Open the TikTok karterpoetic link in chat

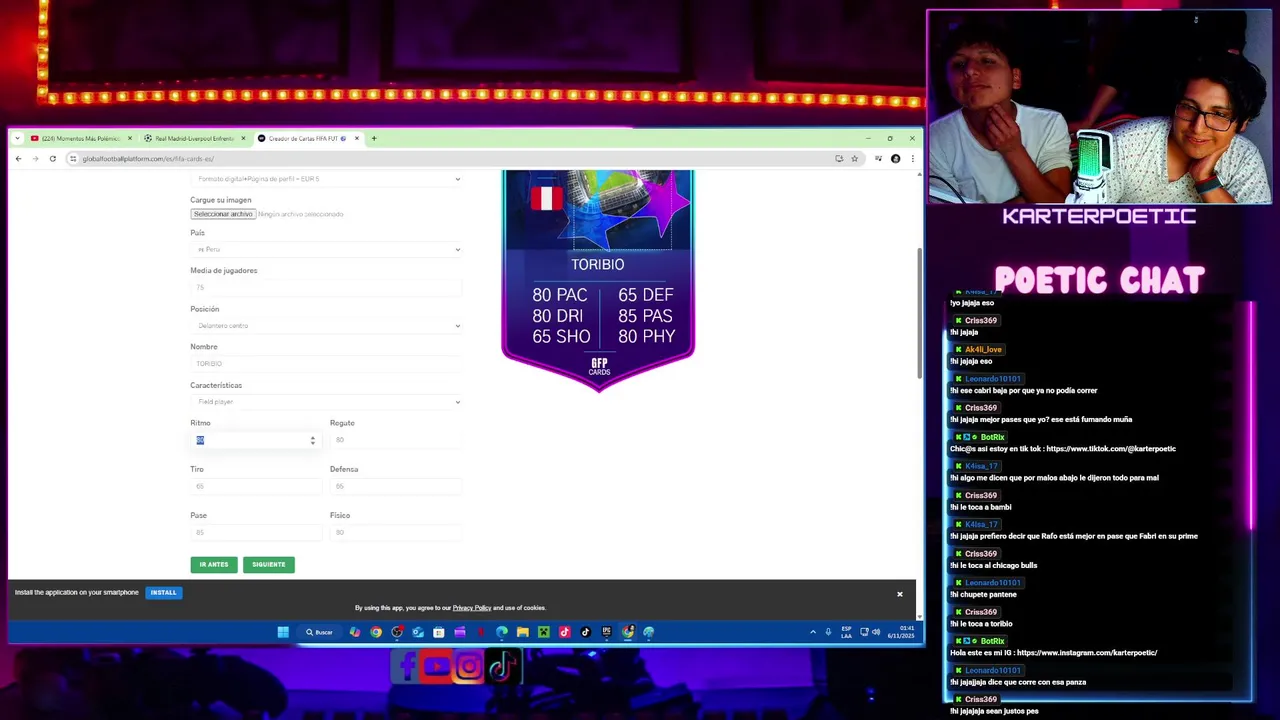coord(1111,449)
